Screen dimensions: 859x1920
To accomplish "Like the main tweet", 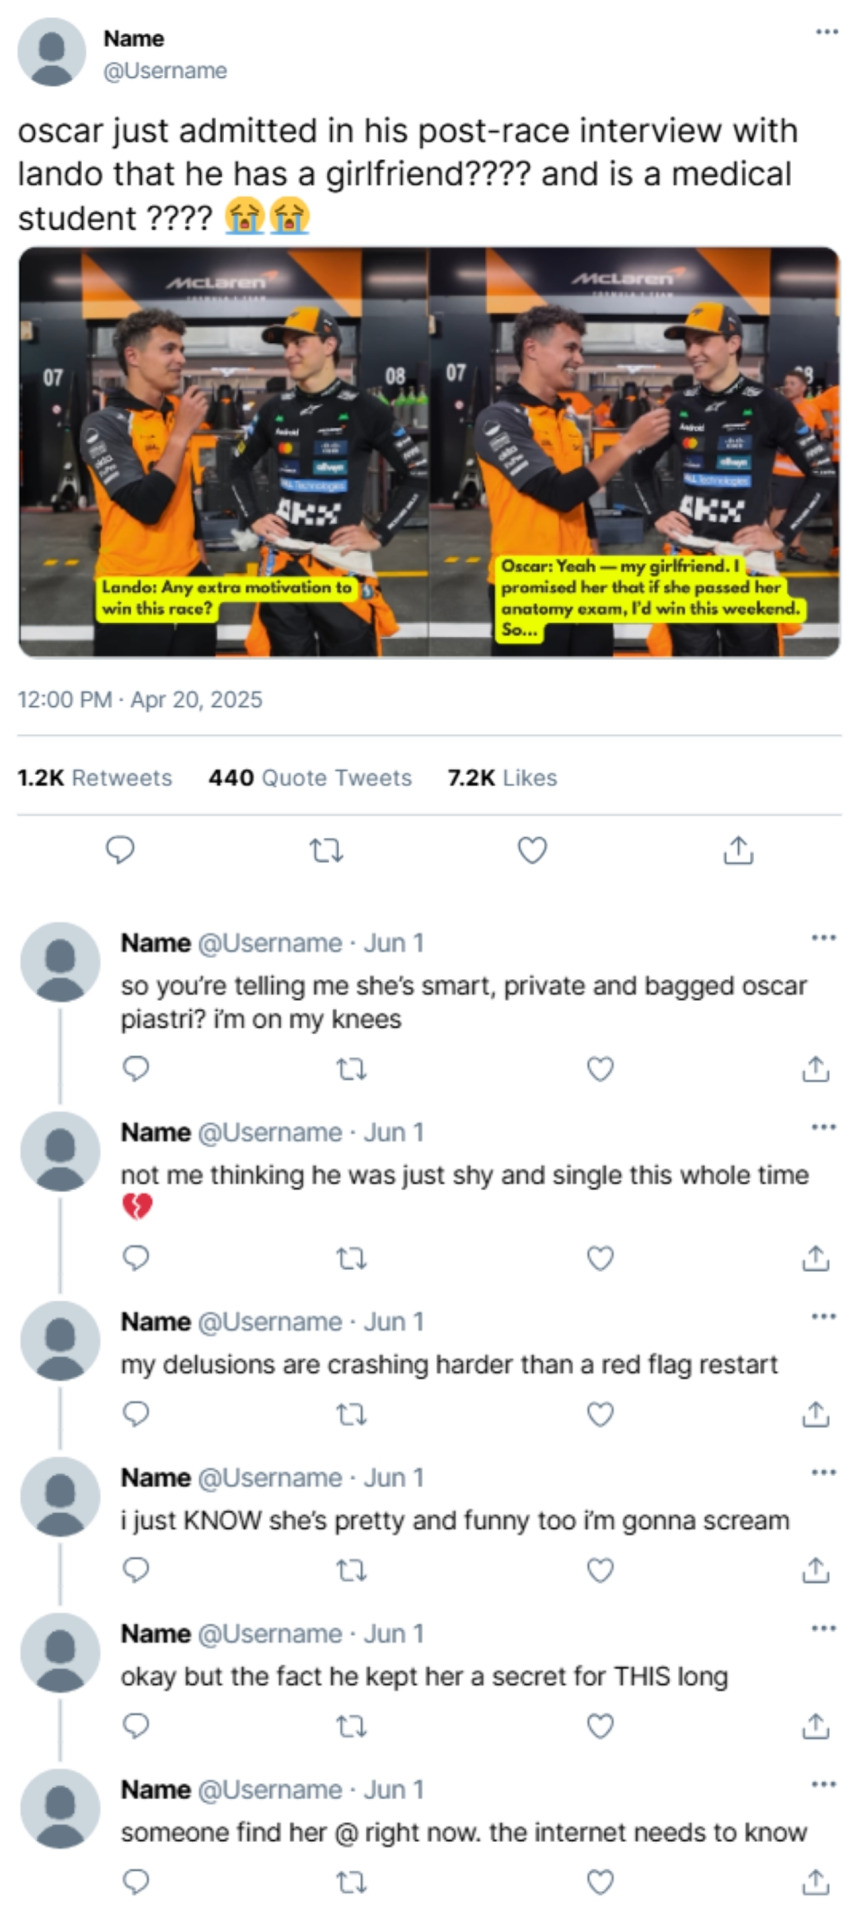I will (x=532, y=850).
